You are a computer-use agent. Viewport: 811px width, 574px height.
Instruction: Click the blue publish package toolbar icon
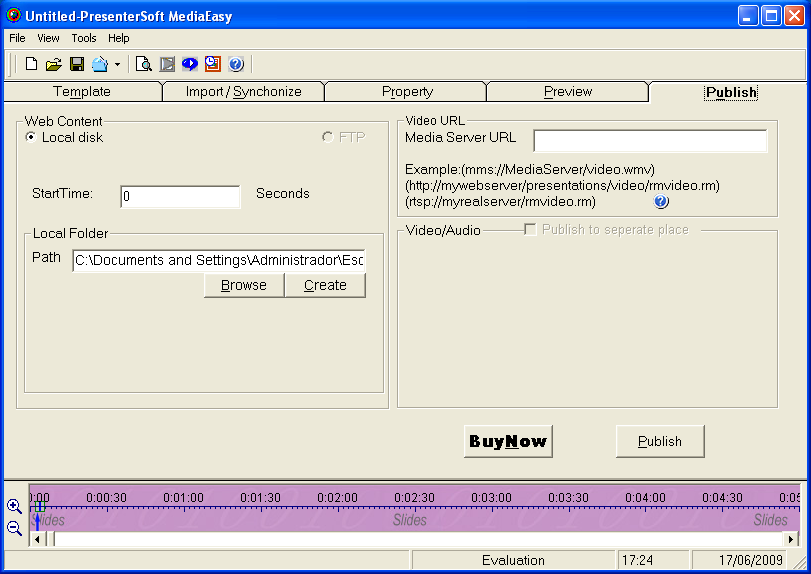pyautogui.click(x=100, y=64)
